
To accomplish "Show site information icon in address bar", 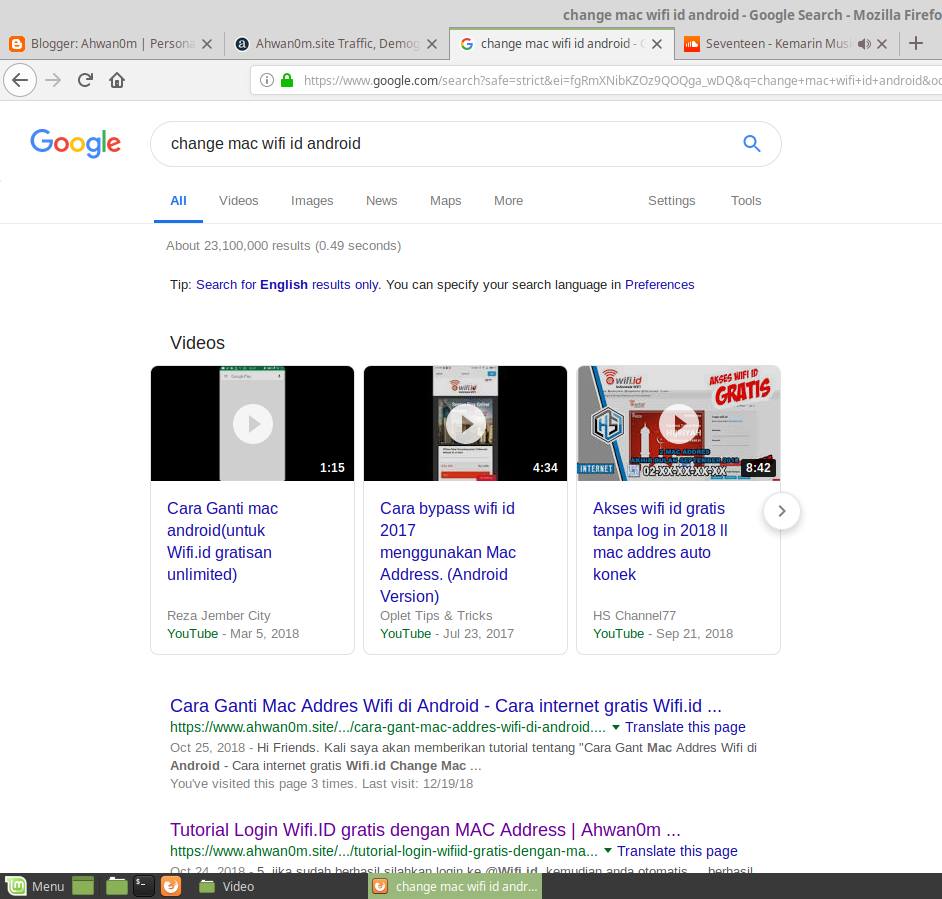I will (x=267, y=80).
